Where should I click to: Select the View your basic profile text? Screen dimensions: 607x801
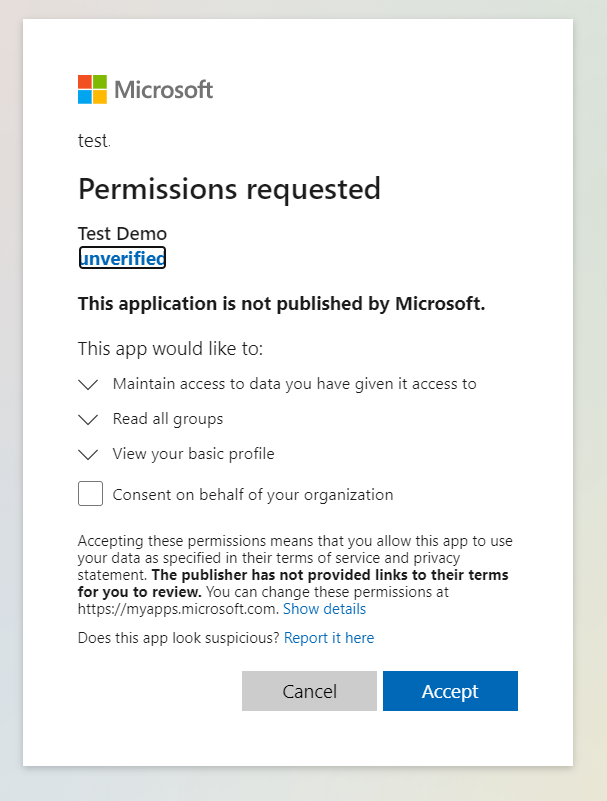click(193, 454)
